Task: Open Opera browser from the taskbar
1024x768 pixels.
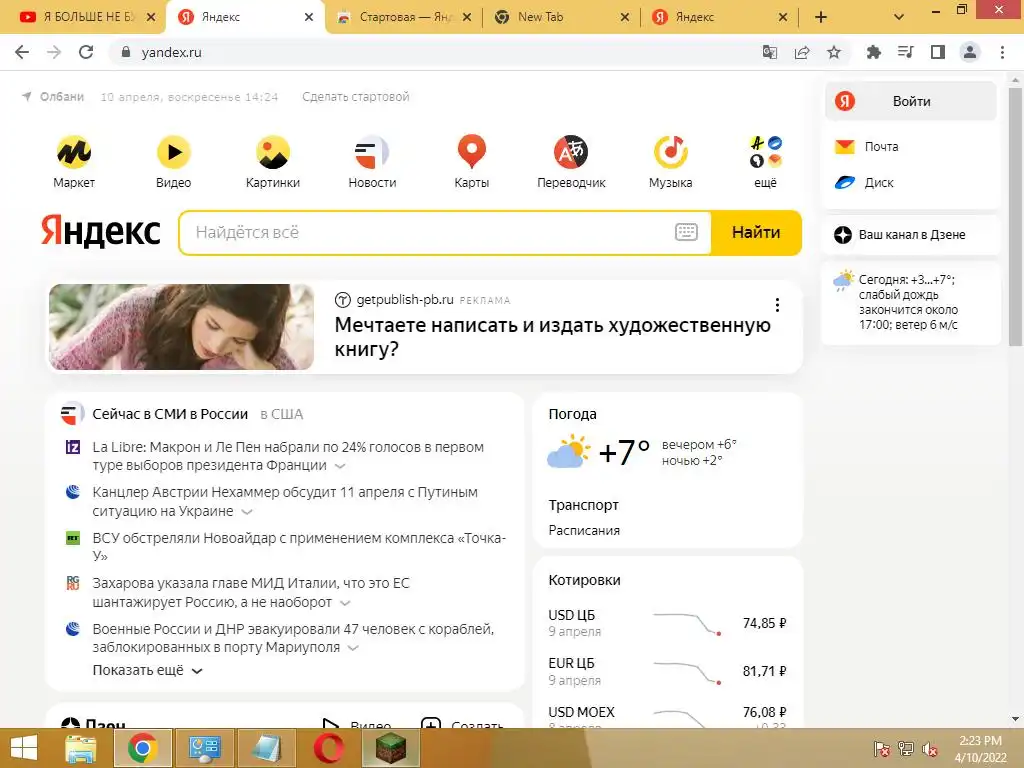Action: 329,748
